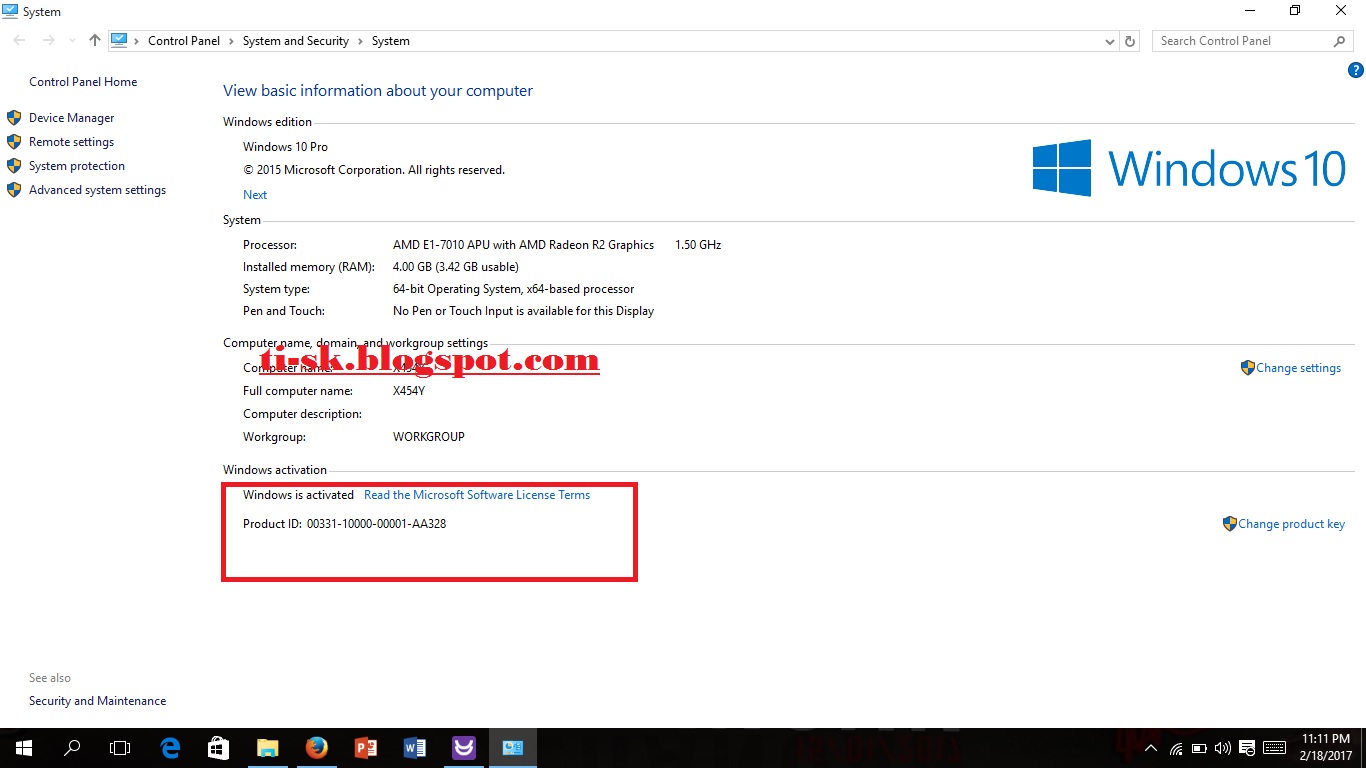This screenshot has height=768, width=1366.
Task: Click the Next link under Windows edition
Action: 255,195
